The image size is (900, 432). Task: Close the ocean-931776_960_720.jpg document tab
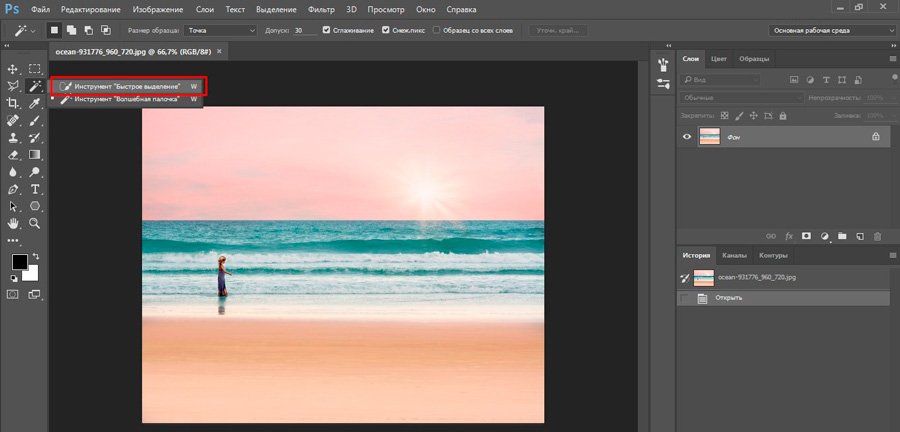(219, 51)
